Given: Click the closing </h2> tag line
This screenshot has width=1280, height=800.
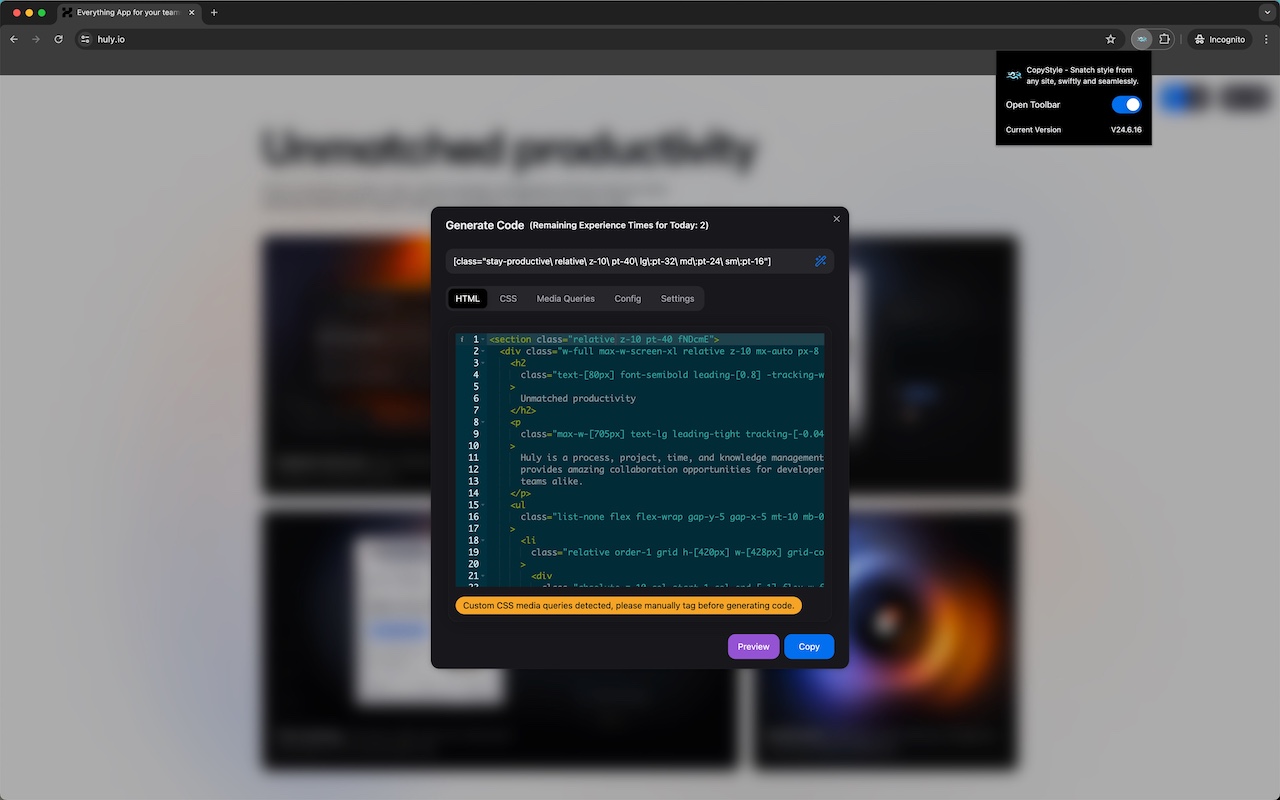Looking at the screenshot, I should 523,410.
